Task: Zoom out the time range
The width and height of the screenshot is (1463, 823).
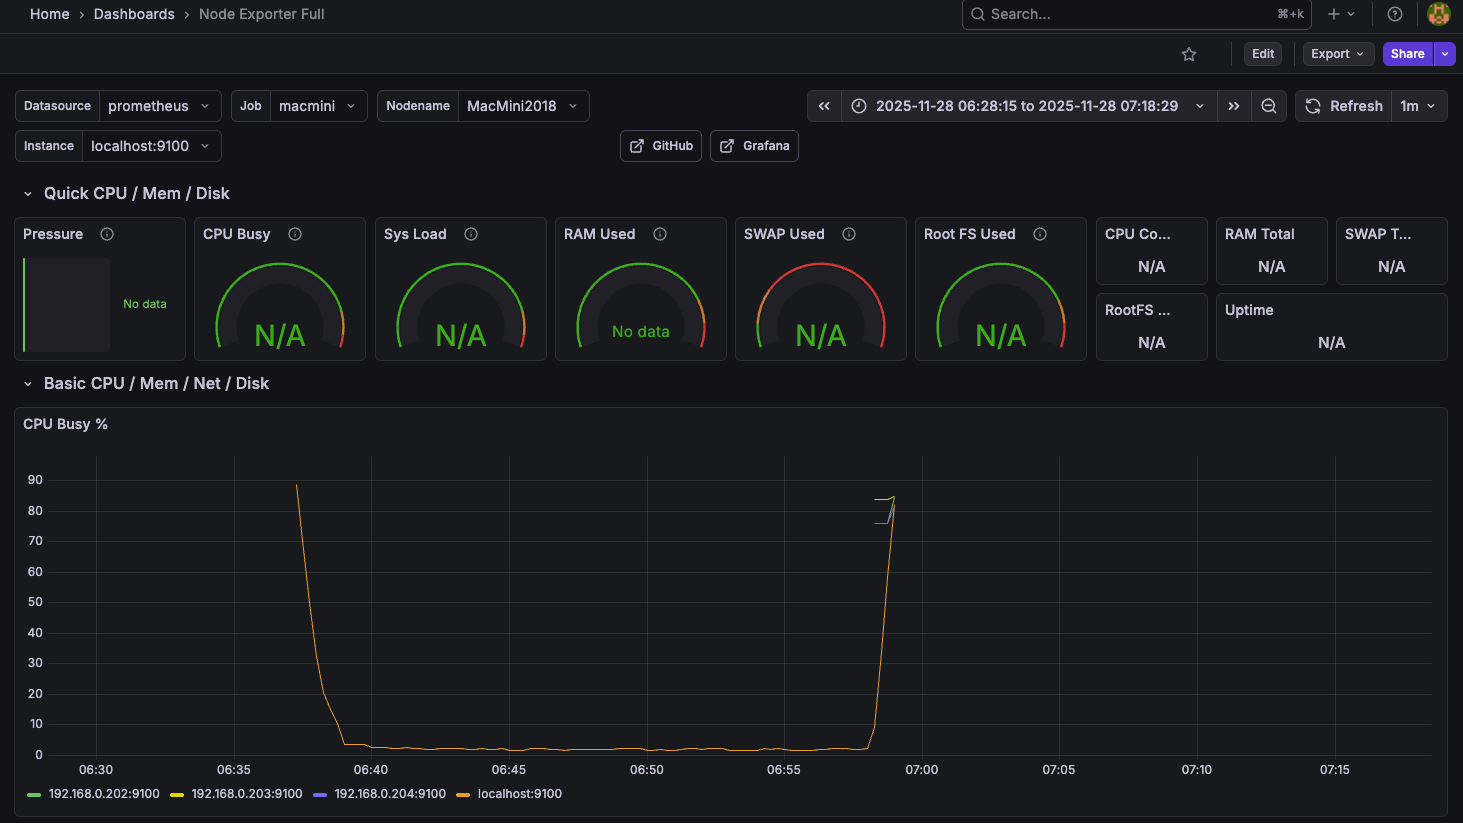Action: [1269, 106]
